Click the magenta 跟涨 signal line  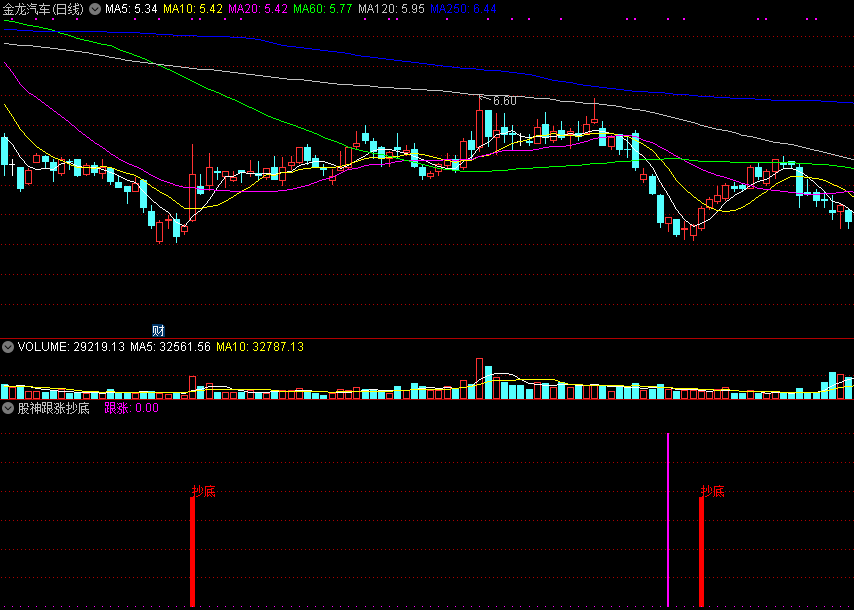pyautogui.click(x=668, y=520)
